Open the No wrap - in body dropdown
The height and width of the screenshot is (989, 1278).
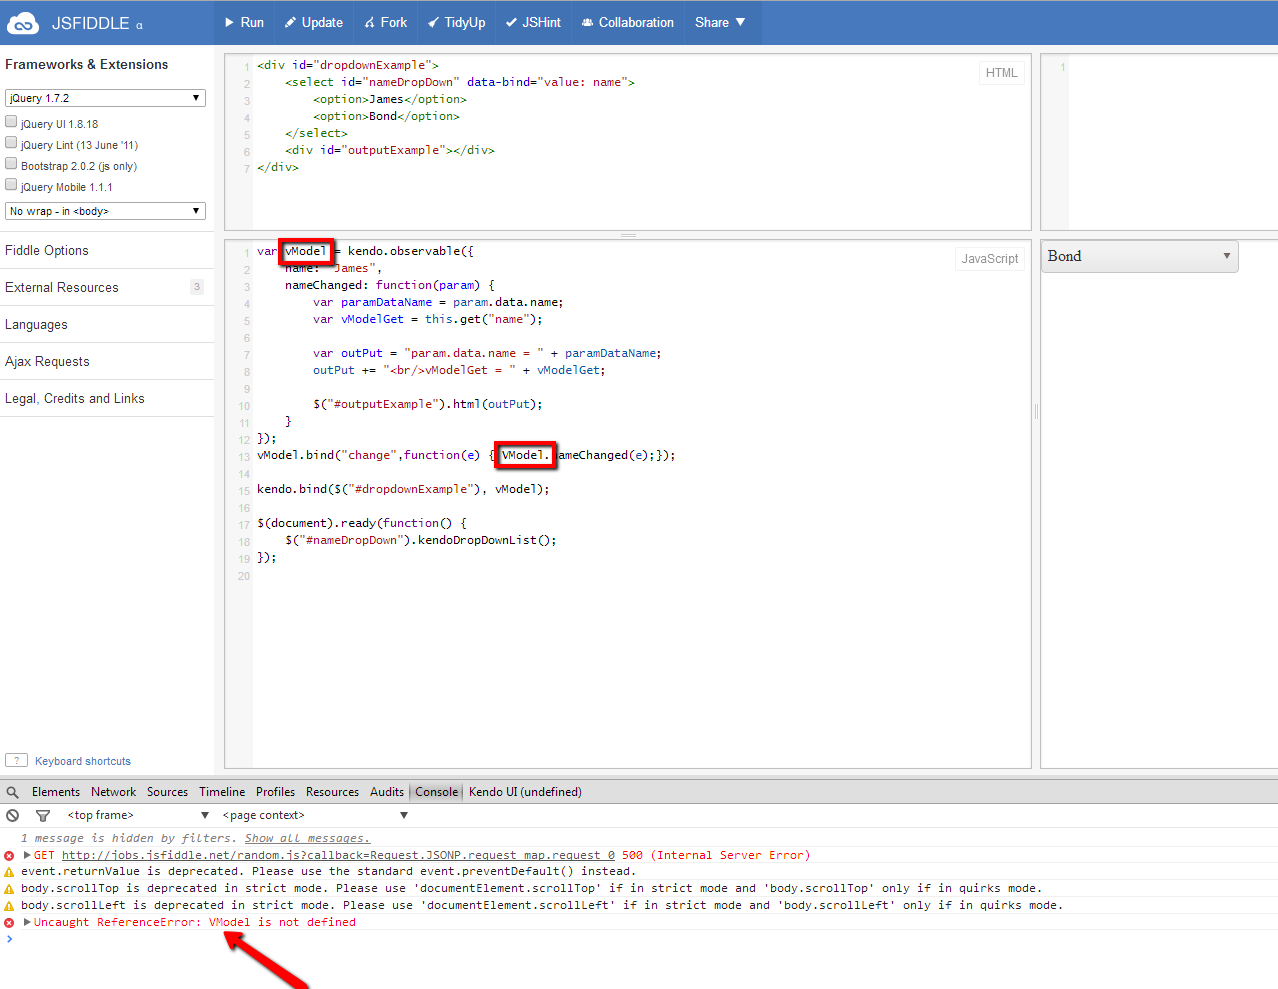pos(105,211)
